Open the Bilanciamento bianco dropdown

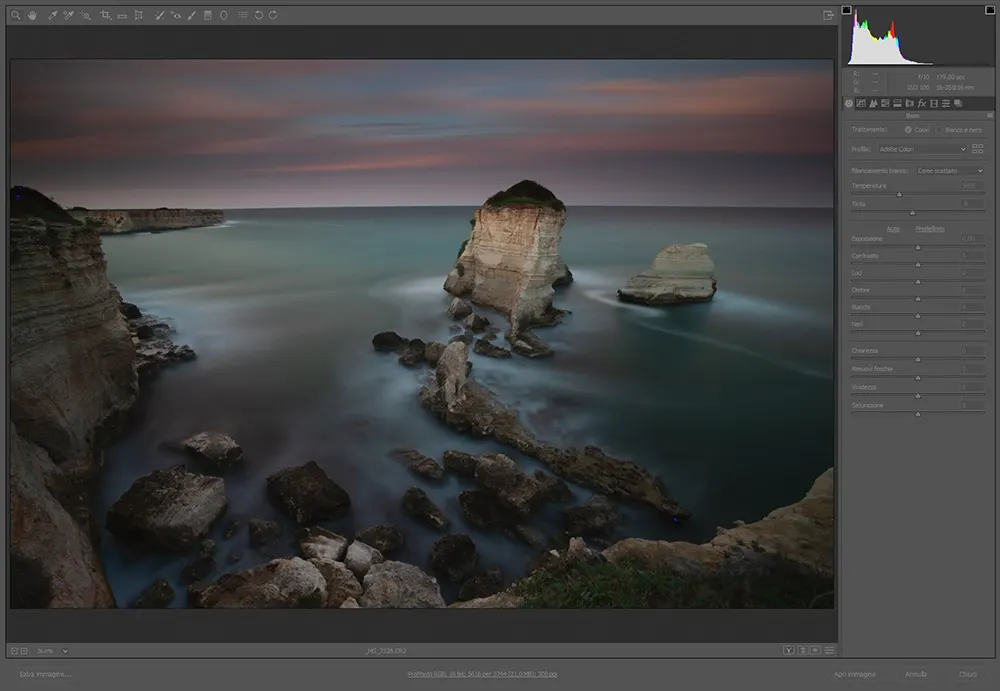pyautogui.click(x=950, y=171)
